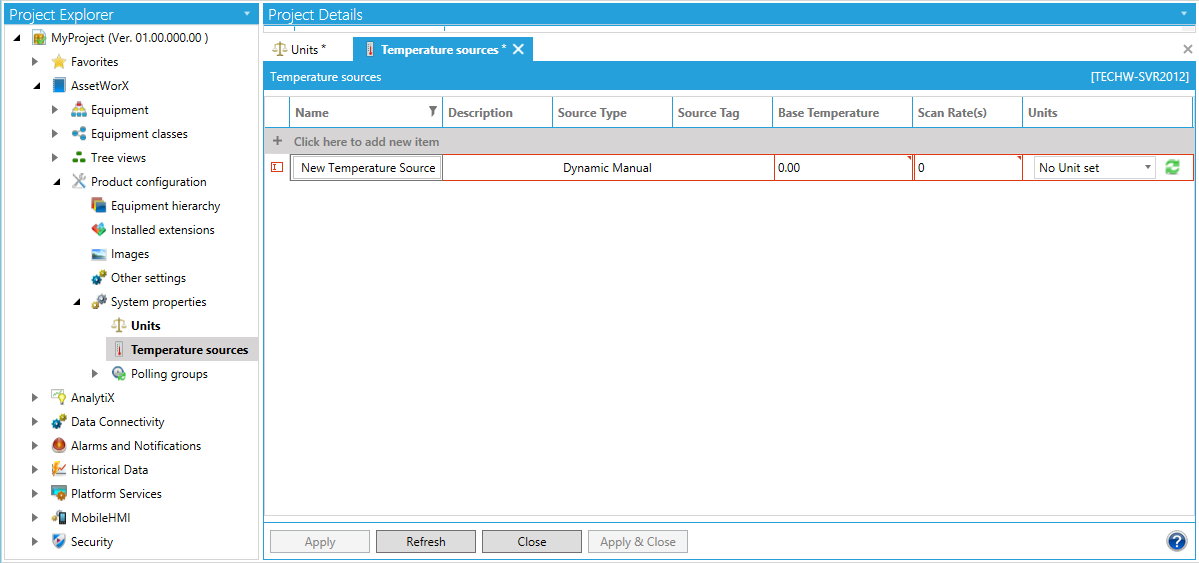Click the row indicator of New Temperature Source
The height and width of the screenshot is (563, 1199).
pyautogui.click(x=277, y=168)
